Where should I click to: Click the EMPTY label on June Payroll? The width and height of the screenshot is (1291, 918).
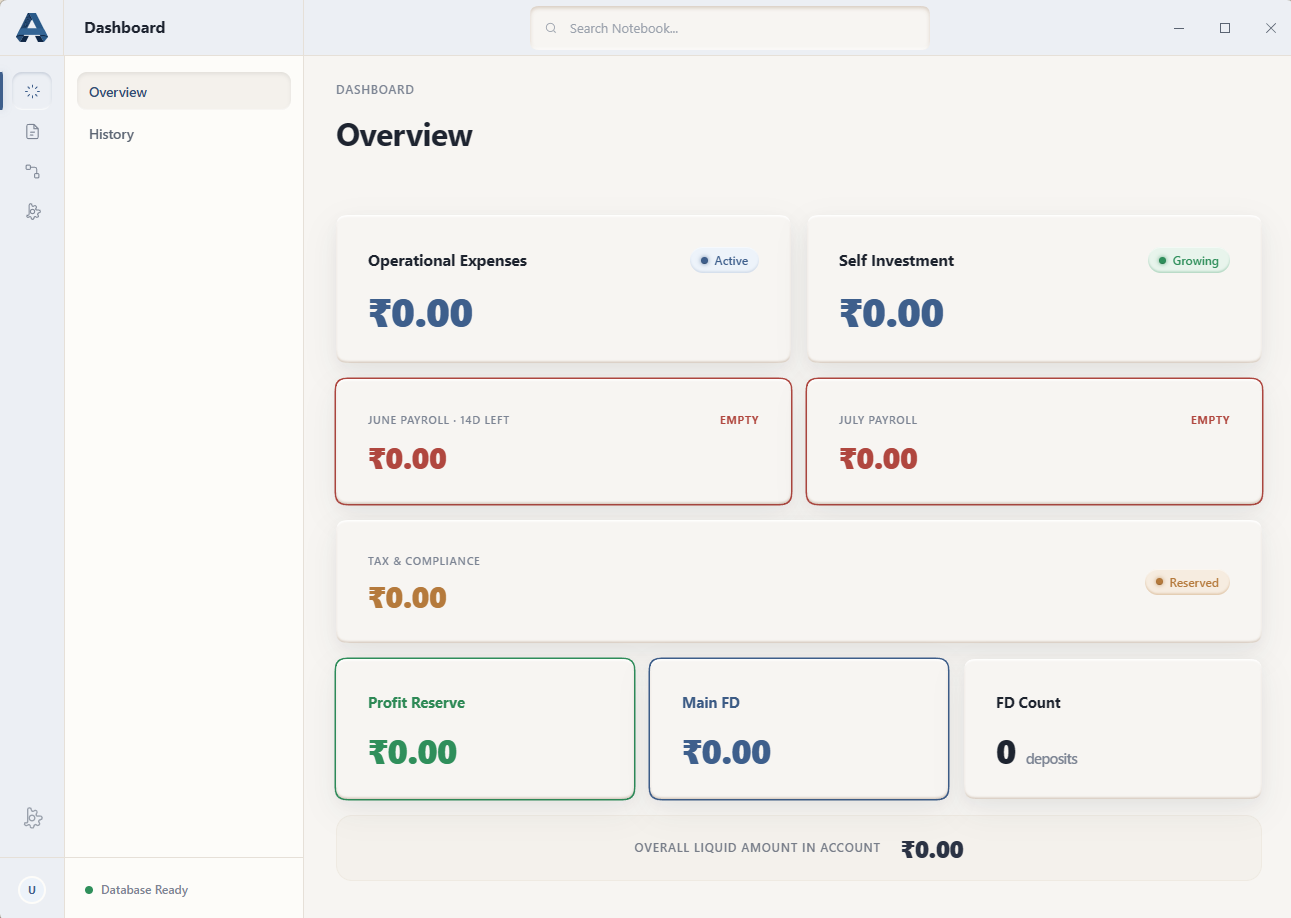click(739, 420)
